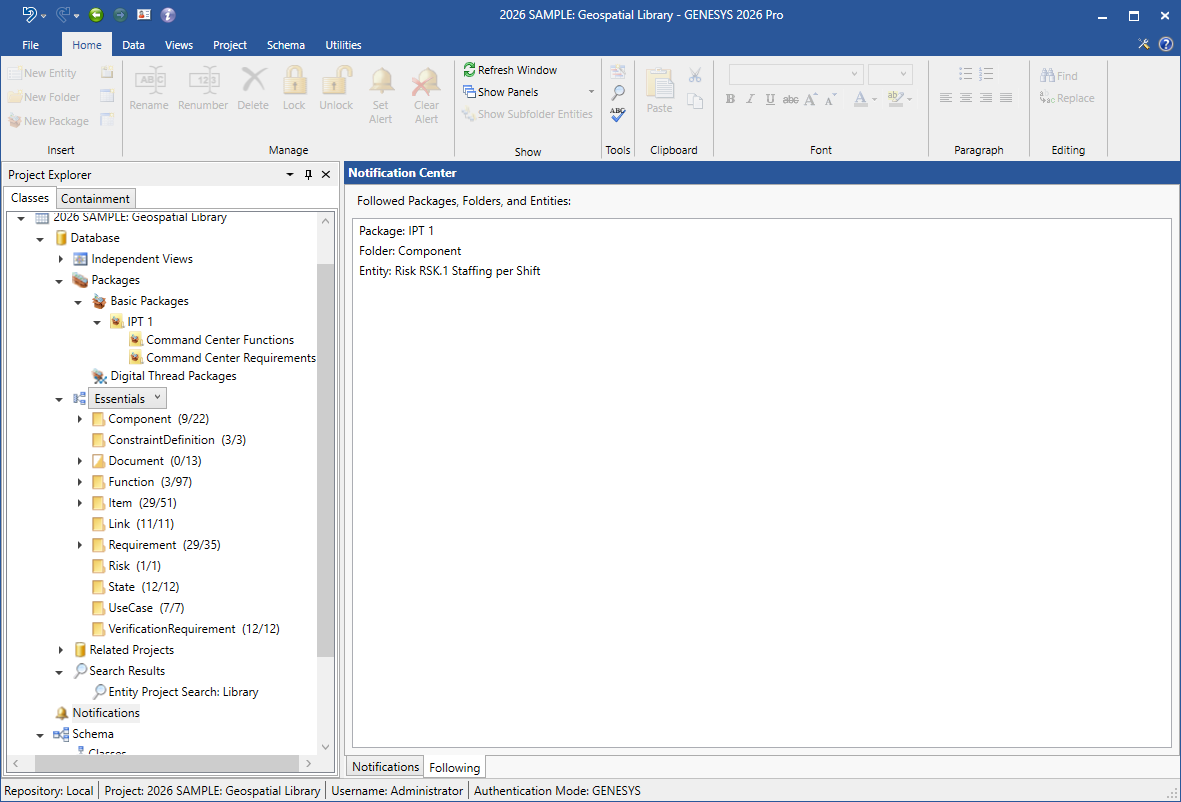Collapse the Packages tree node

(x=59, y=281)
